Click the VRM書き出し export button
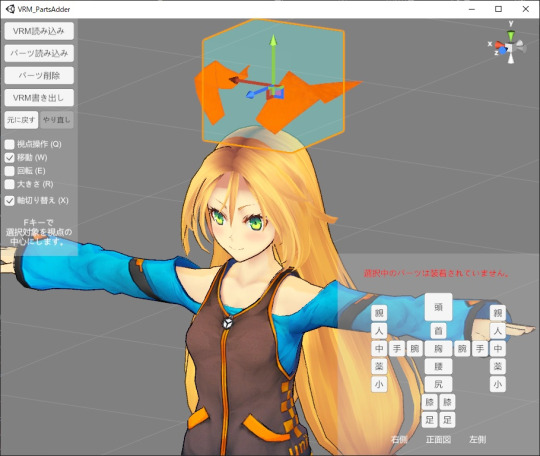 (x=39, y=98)
